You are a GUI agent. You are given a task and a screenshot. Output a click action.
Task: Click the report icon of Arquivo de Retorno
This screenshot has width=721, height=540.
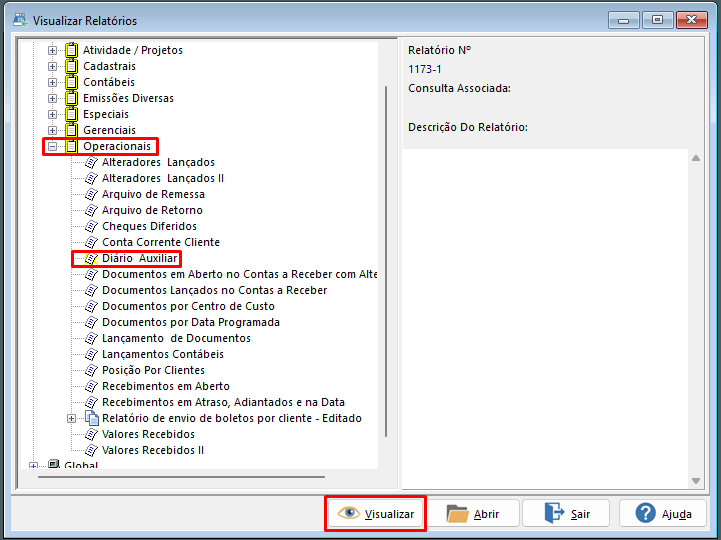92,210
